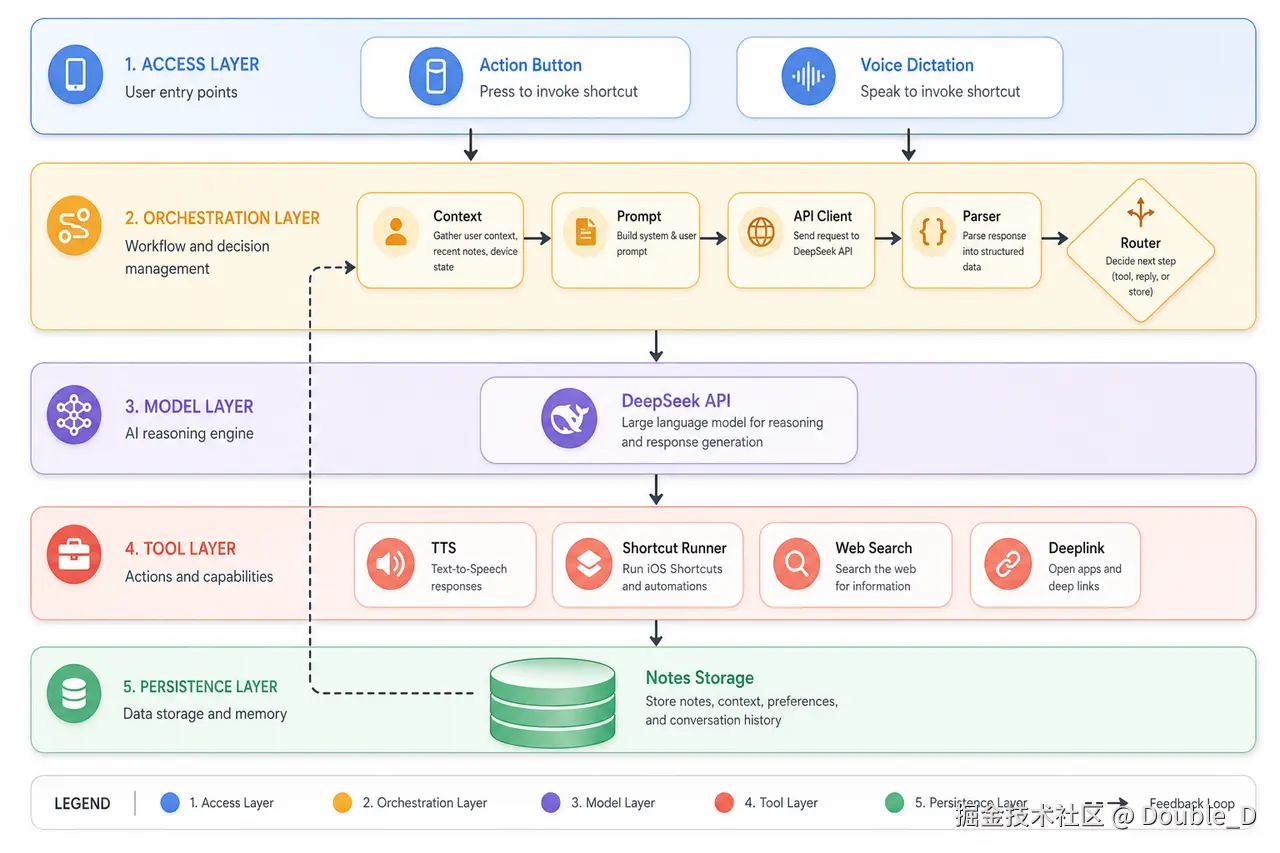This screenshot has width=1280, height=853.
Task: Click the 'Text-to-Speech responses' description
Action: click(x=469, y=578)
